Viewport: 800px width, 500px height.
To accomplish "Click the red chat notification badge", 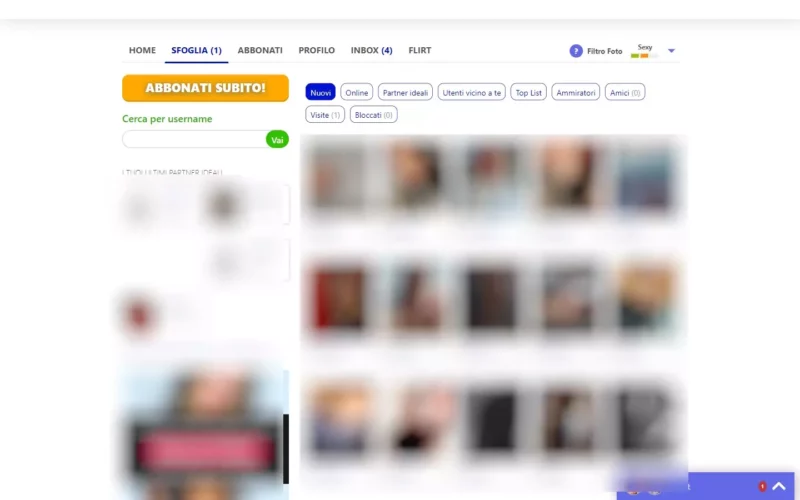I will (x=761, y=487).
